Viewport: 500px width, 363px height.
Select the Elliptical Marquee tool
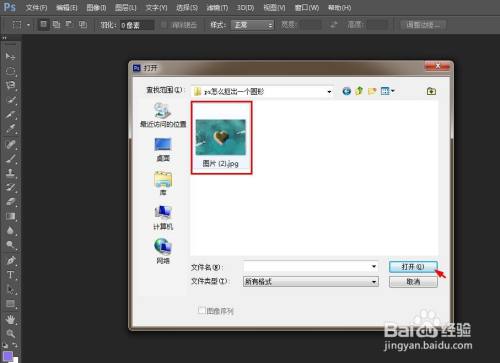point(10,71)
